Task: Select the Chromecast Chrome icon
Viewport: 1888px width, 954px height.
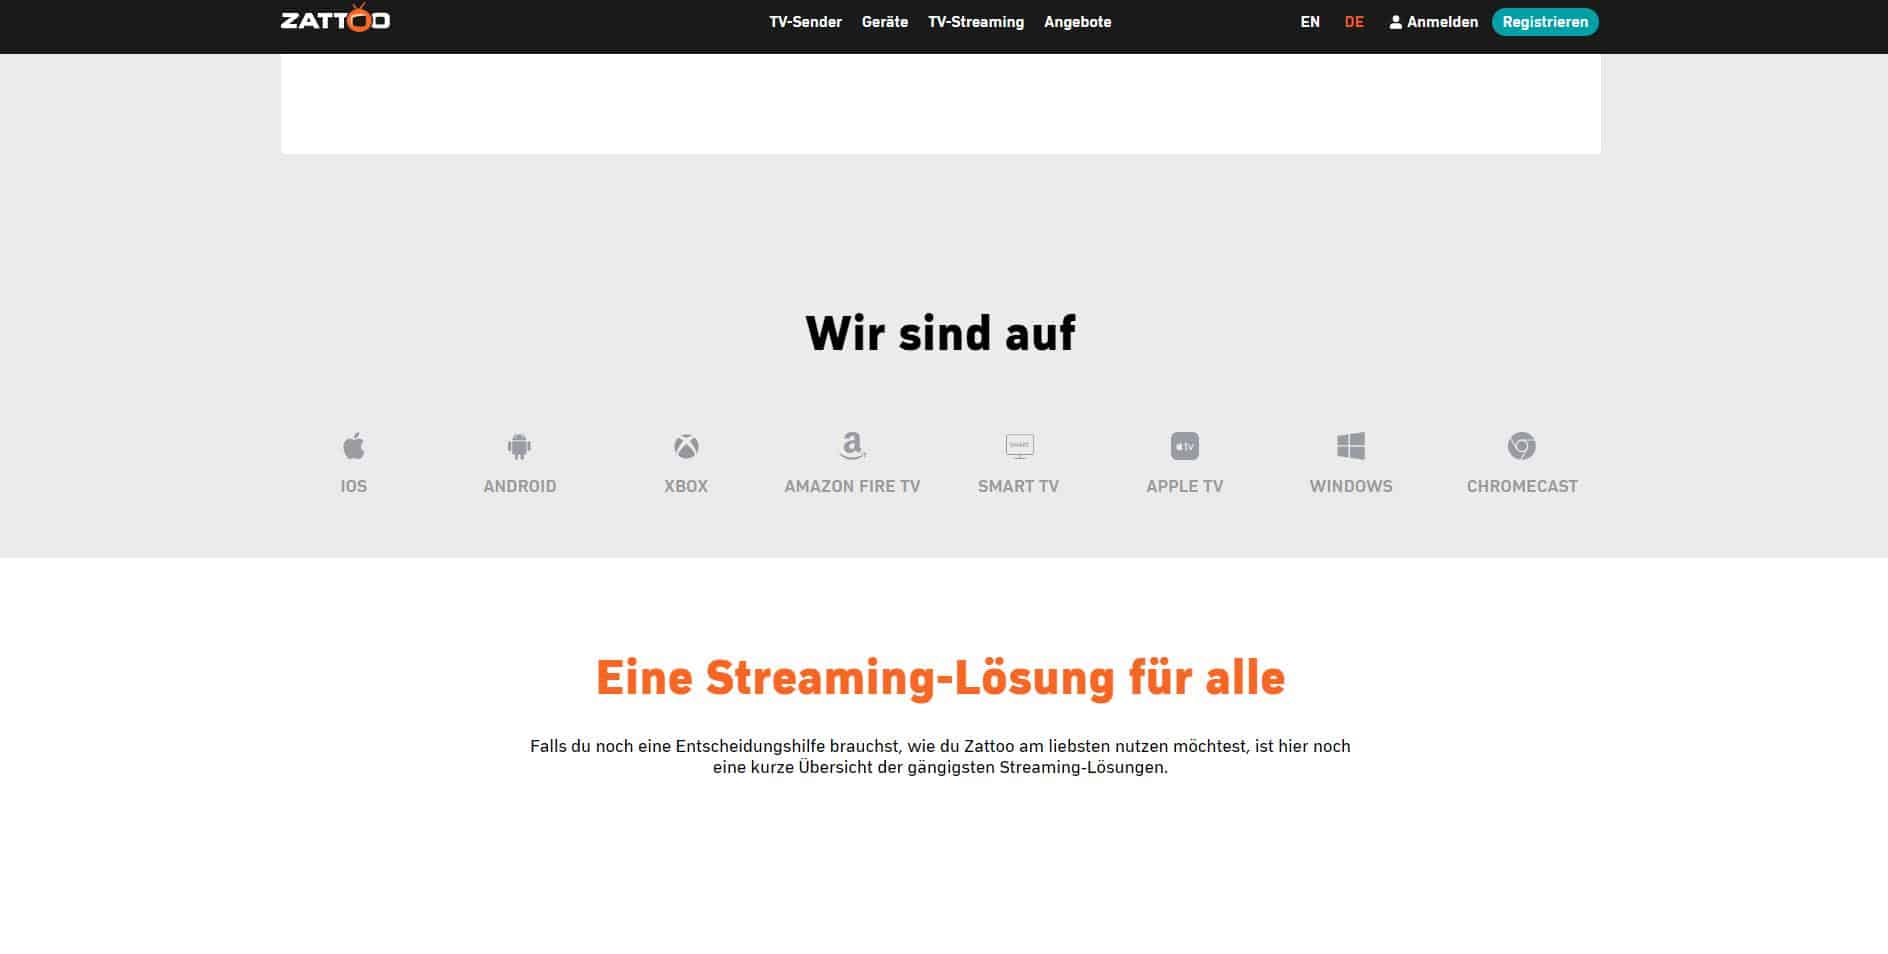Action: coord(1522,446)
